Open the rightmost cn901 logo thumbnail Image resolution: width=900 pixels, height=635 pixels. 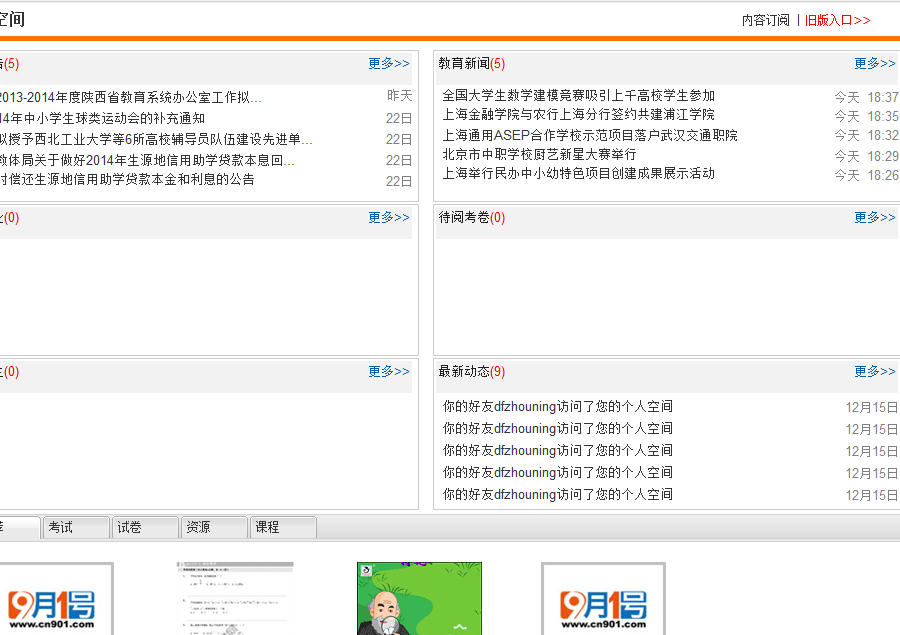(x=603, y=600)
